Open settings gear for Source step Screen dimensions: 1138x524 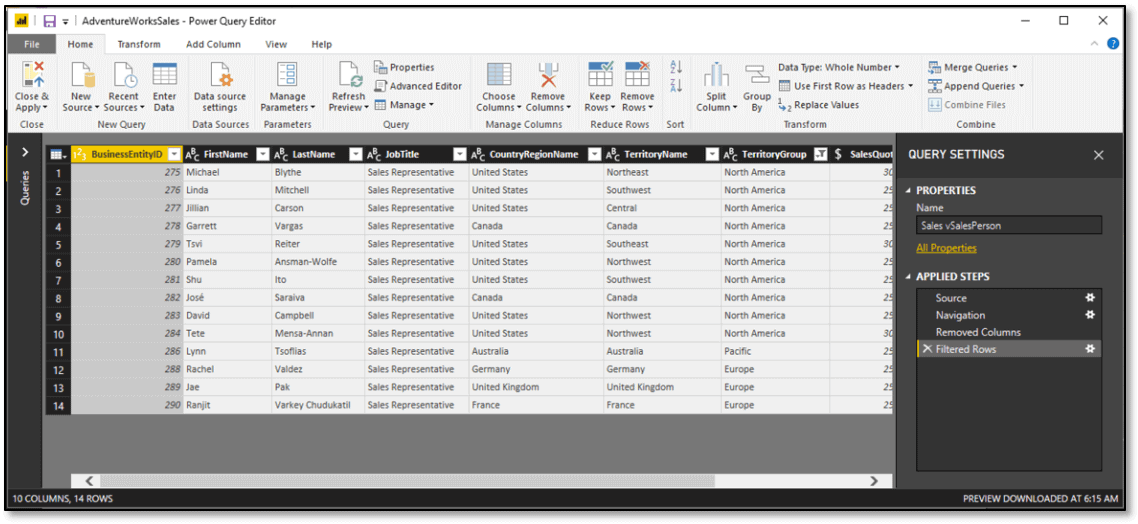pyautogui.click(x=1089, y=298)
